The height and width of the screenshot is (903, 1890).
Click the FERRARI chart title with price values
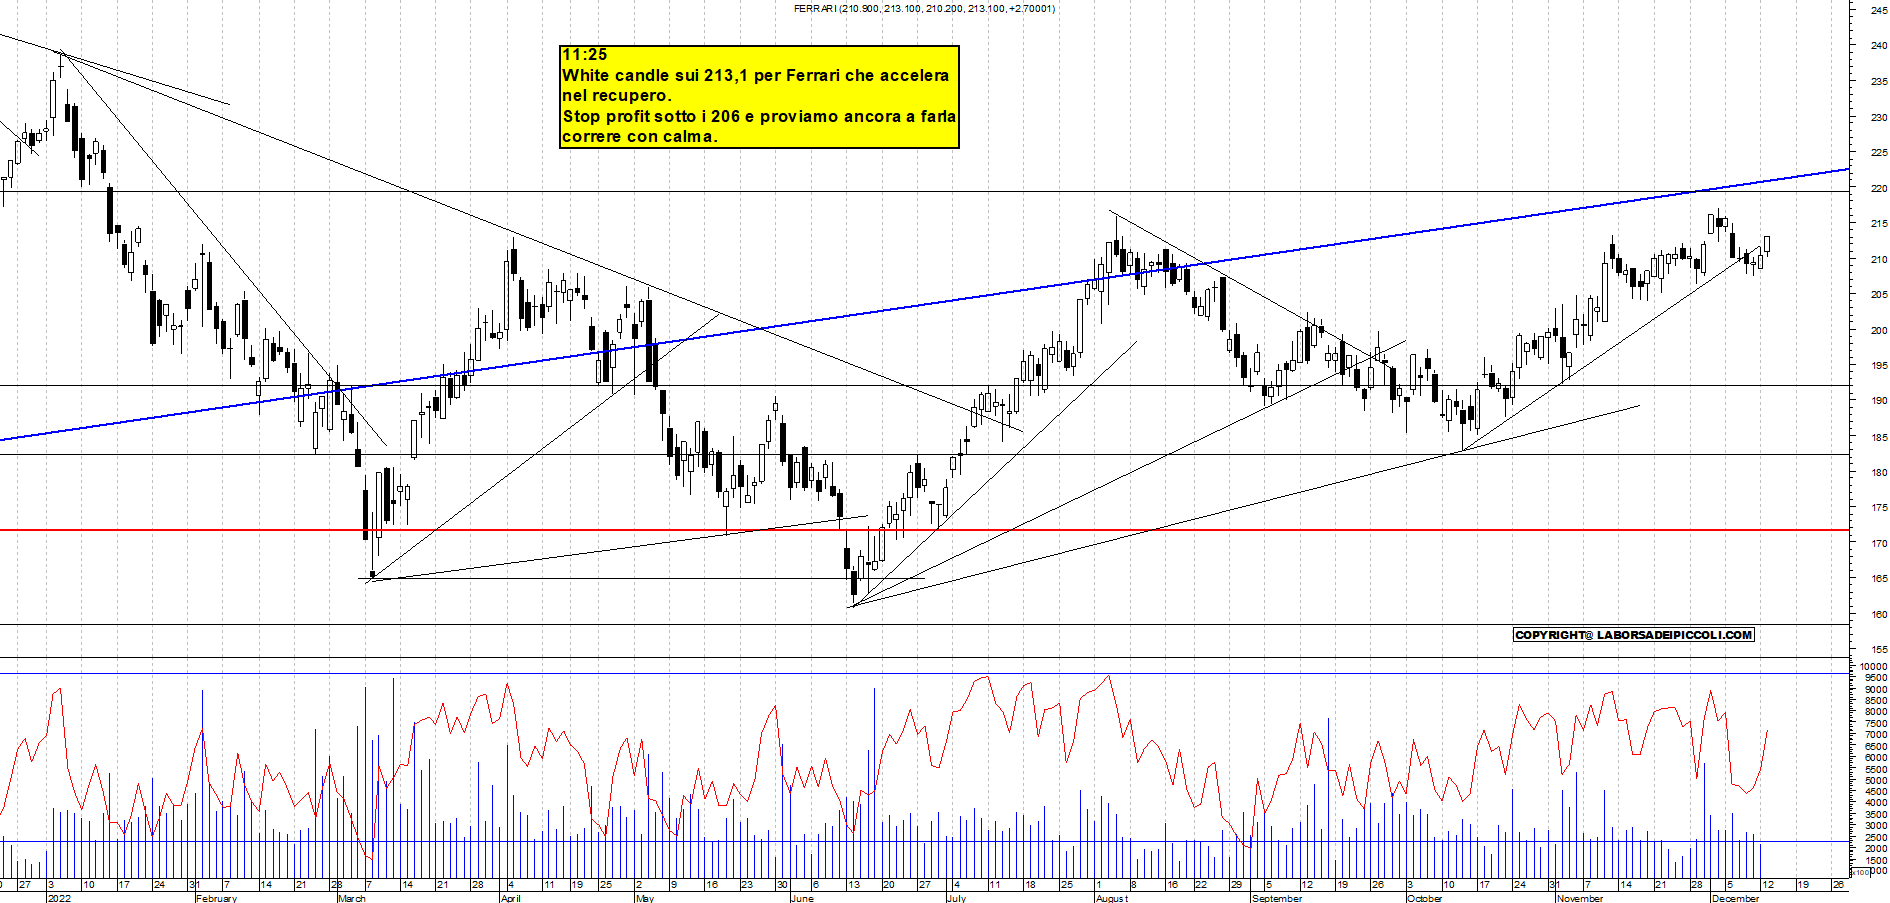(x=924, y=8)
